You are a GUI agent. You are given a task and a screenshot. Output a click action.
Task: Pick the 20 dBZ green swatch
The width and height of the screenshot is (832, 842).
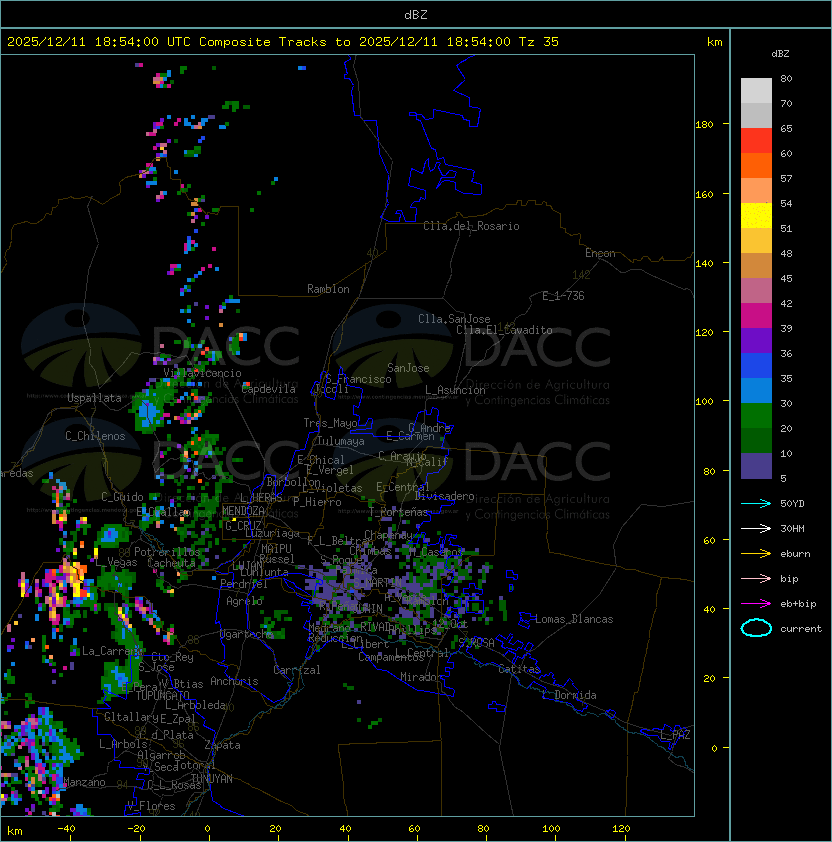(756, 416)
